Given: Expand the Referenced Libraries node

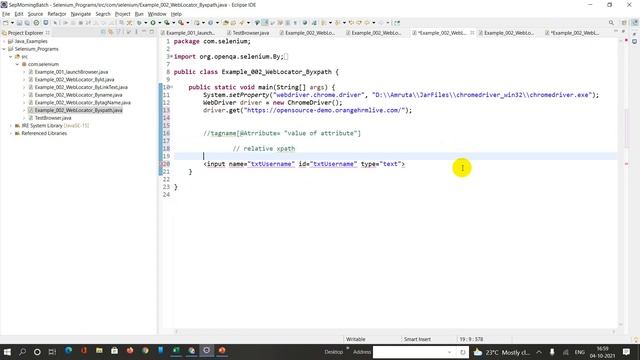Looking at the screenshot, I should point(11,133).
